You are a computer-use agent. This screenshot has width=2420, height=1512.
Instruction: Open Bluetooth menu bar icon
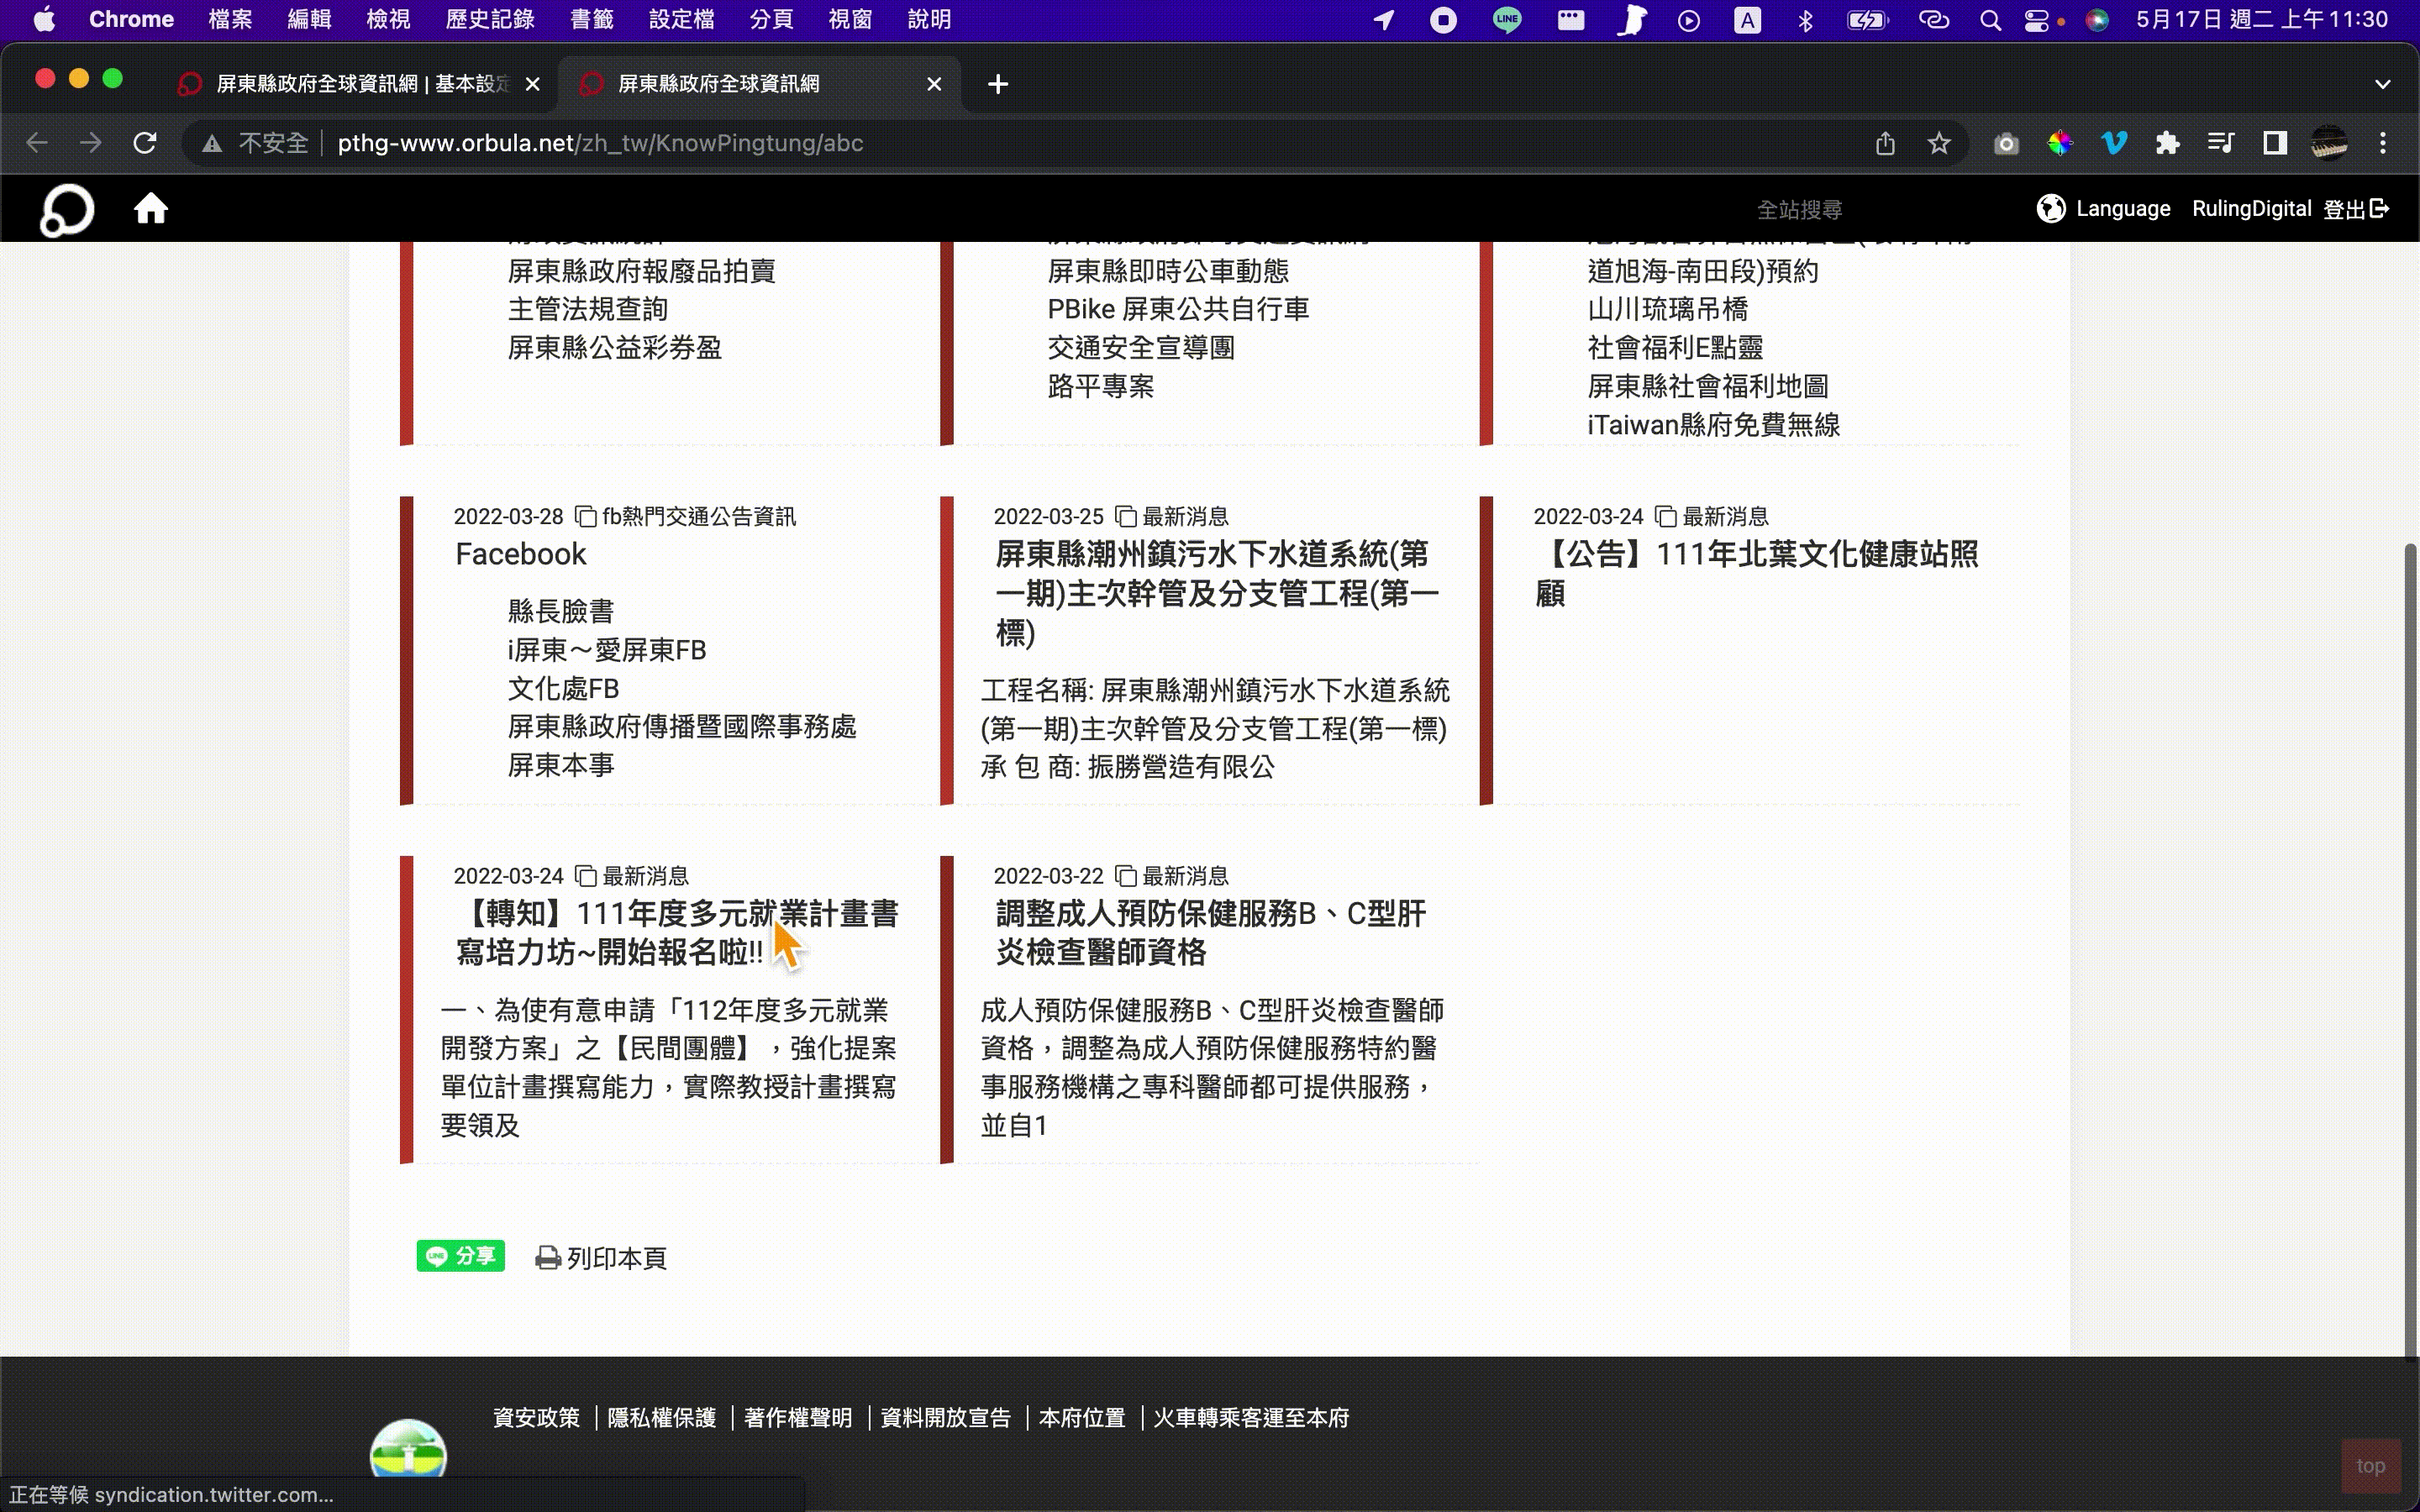(1806, 20)
